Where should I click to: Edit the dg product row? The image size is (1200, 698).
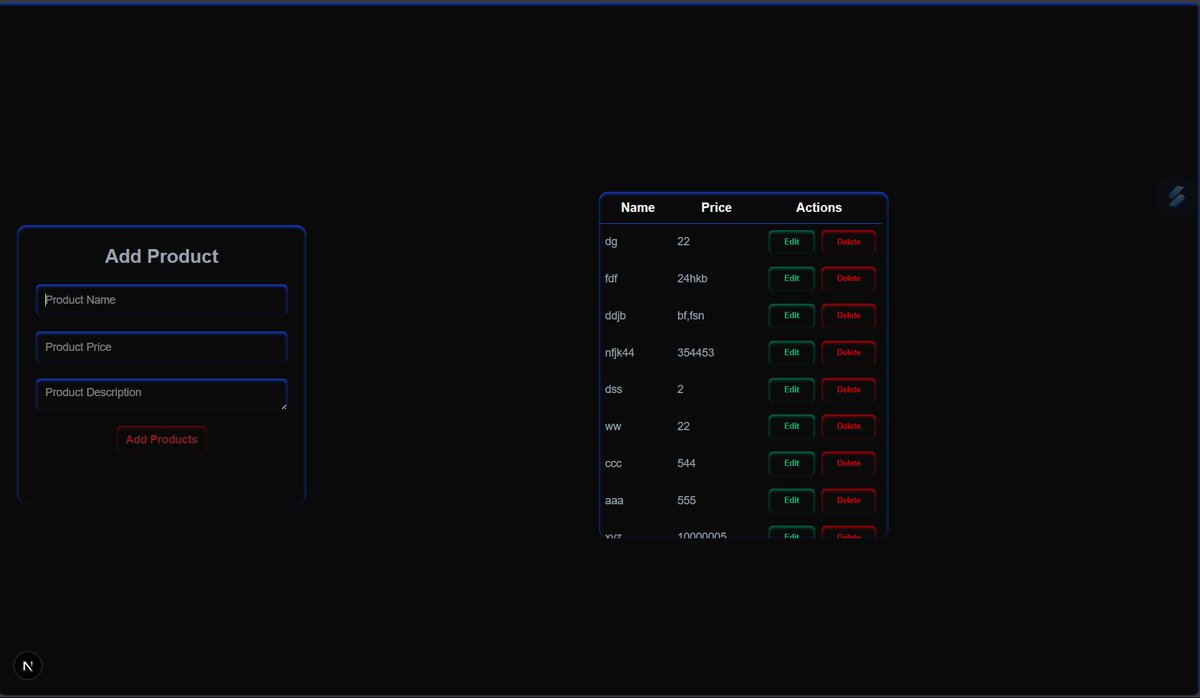792,242
